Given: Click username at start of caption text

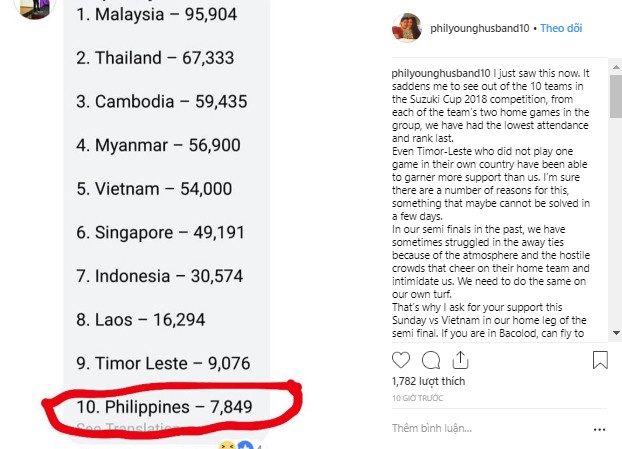Looking at the screenshot, I should 441,73.
